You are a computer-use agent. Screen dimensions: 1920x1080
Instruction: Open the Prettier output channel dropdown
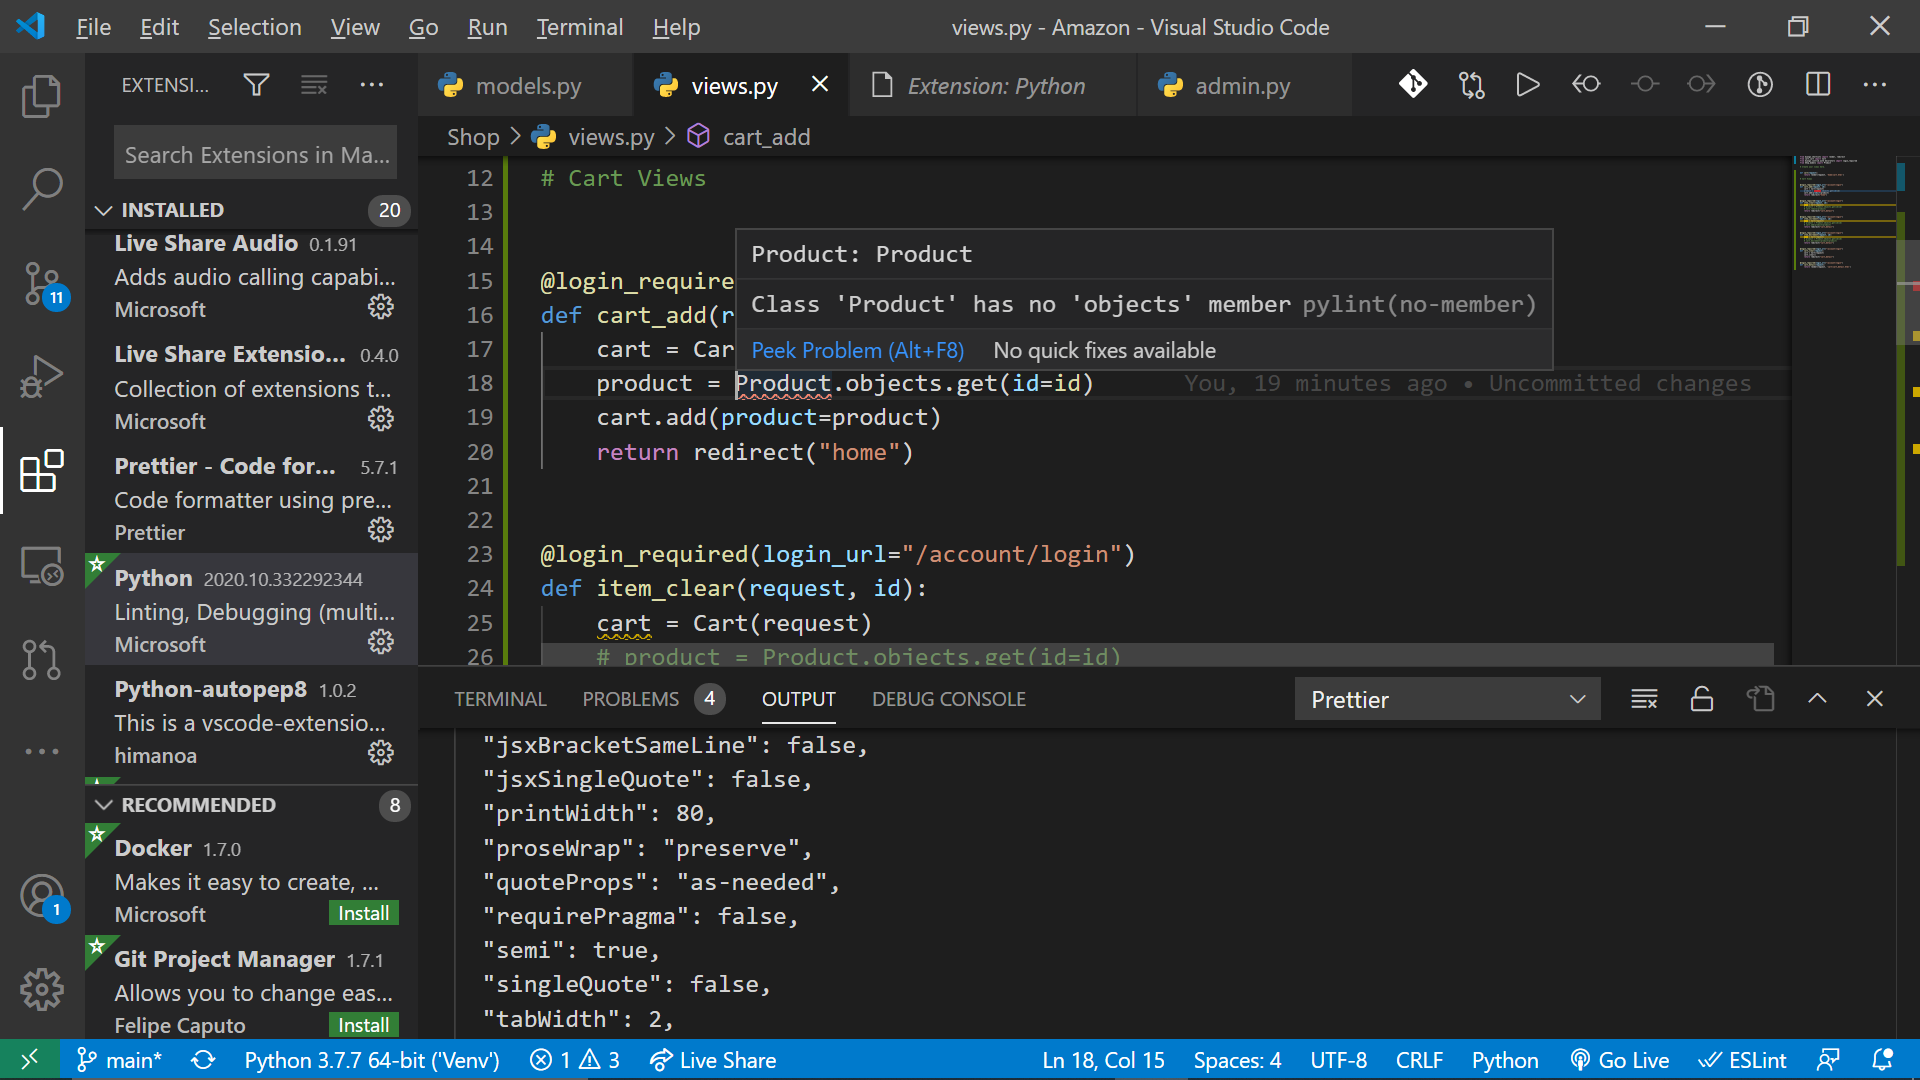point(1447,699)
